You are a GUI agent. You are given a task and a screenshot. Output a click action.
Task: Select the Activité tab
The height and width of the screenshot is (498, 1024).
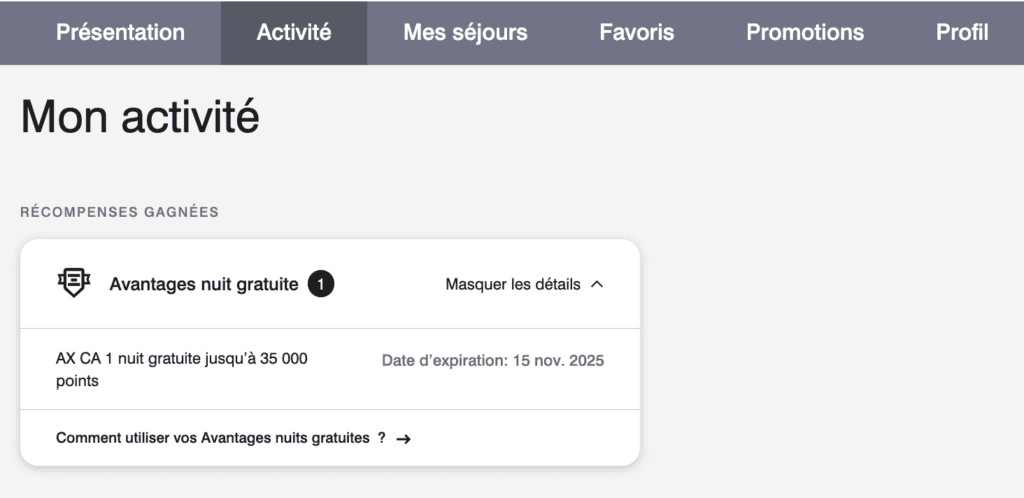pyautogui.click(x=294, y=32)
